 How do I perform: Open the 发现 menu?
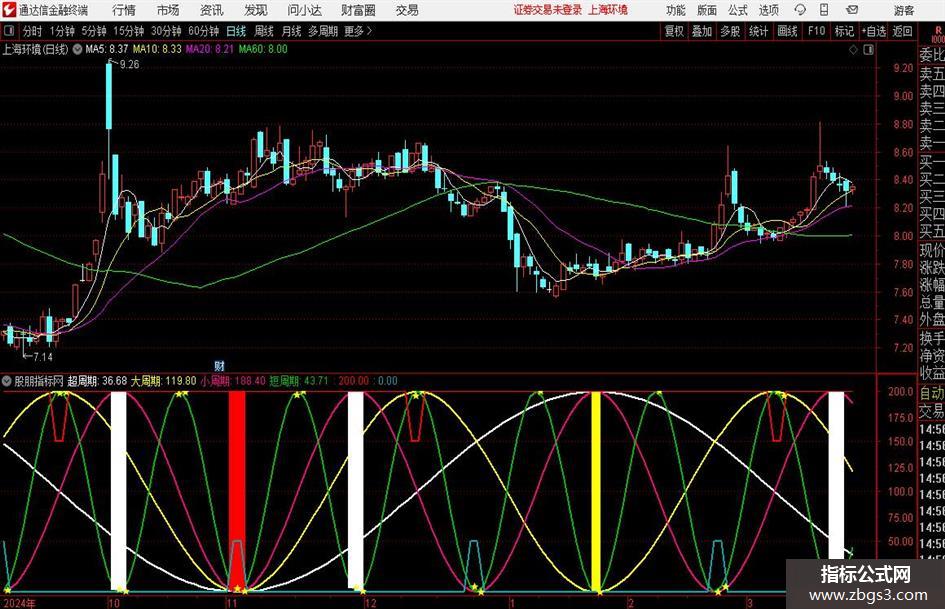coord(256,10)
